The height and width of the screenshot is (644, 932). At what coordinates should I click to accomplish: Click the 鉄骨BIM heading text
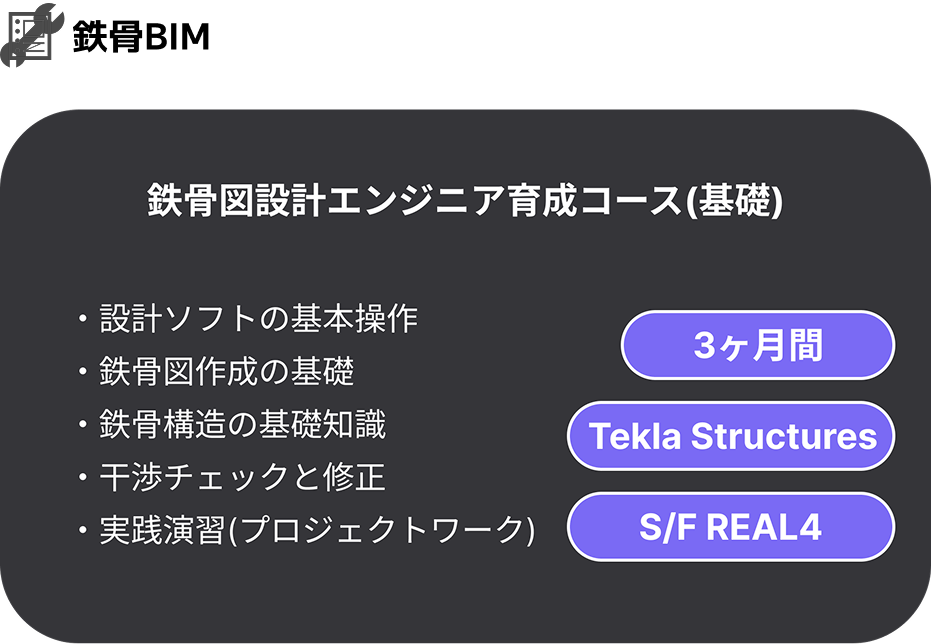coord(141,36)
